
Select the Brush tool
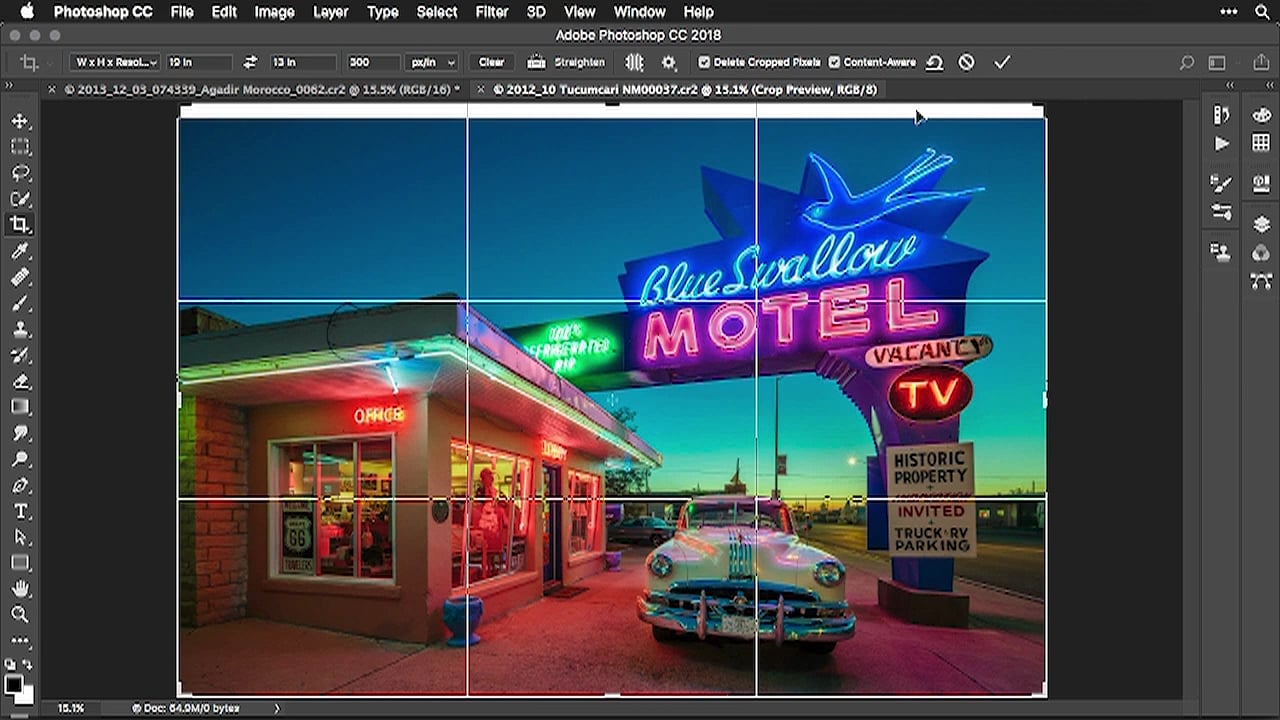pos(20,303)
